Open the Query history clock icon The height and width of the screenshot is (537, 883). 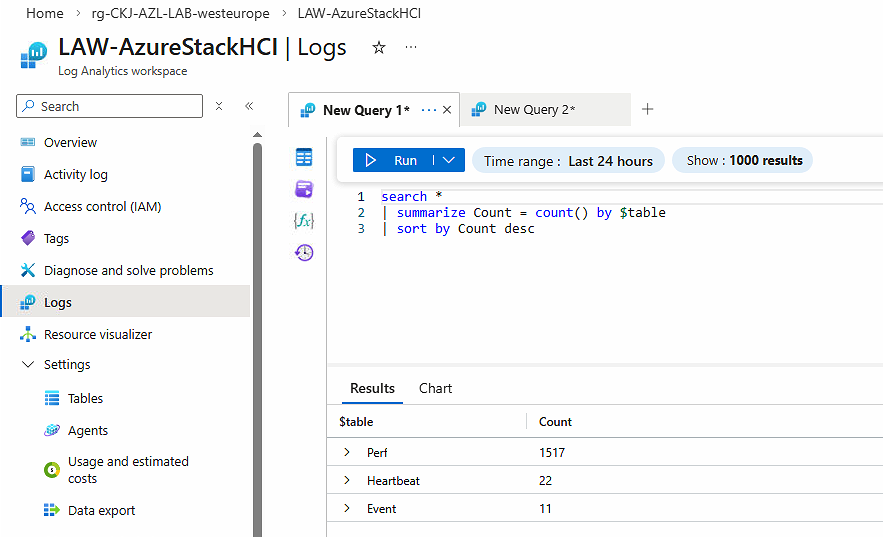pyautogui.click(x=304, y=253)
